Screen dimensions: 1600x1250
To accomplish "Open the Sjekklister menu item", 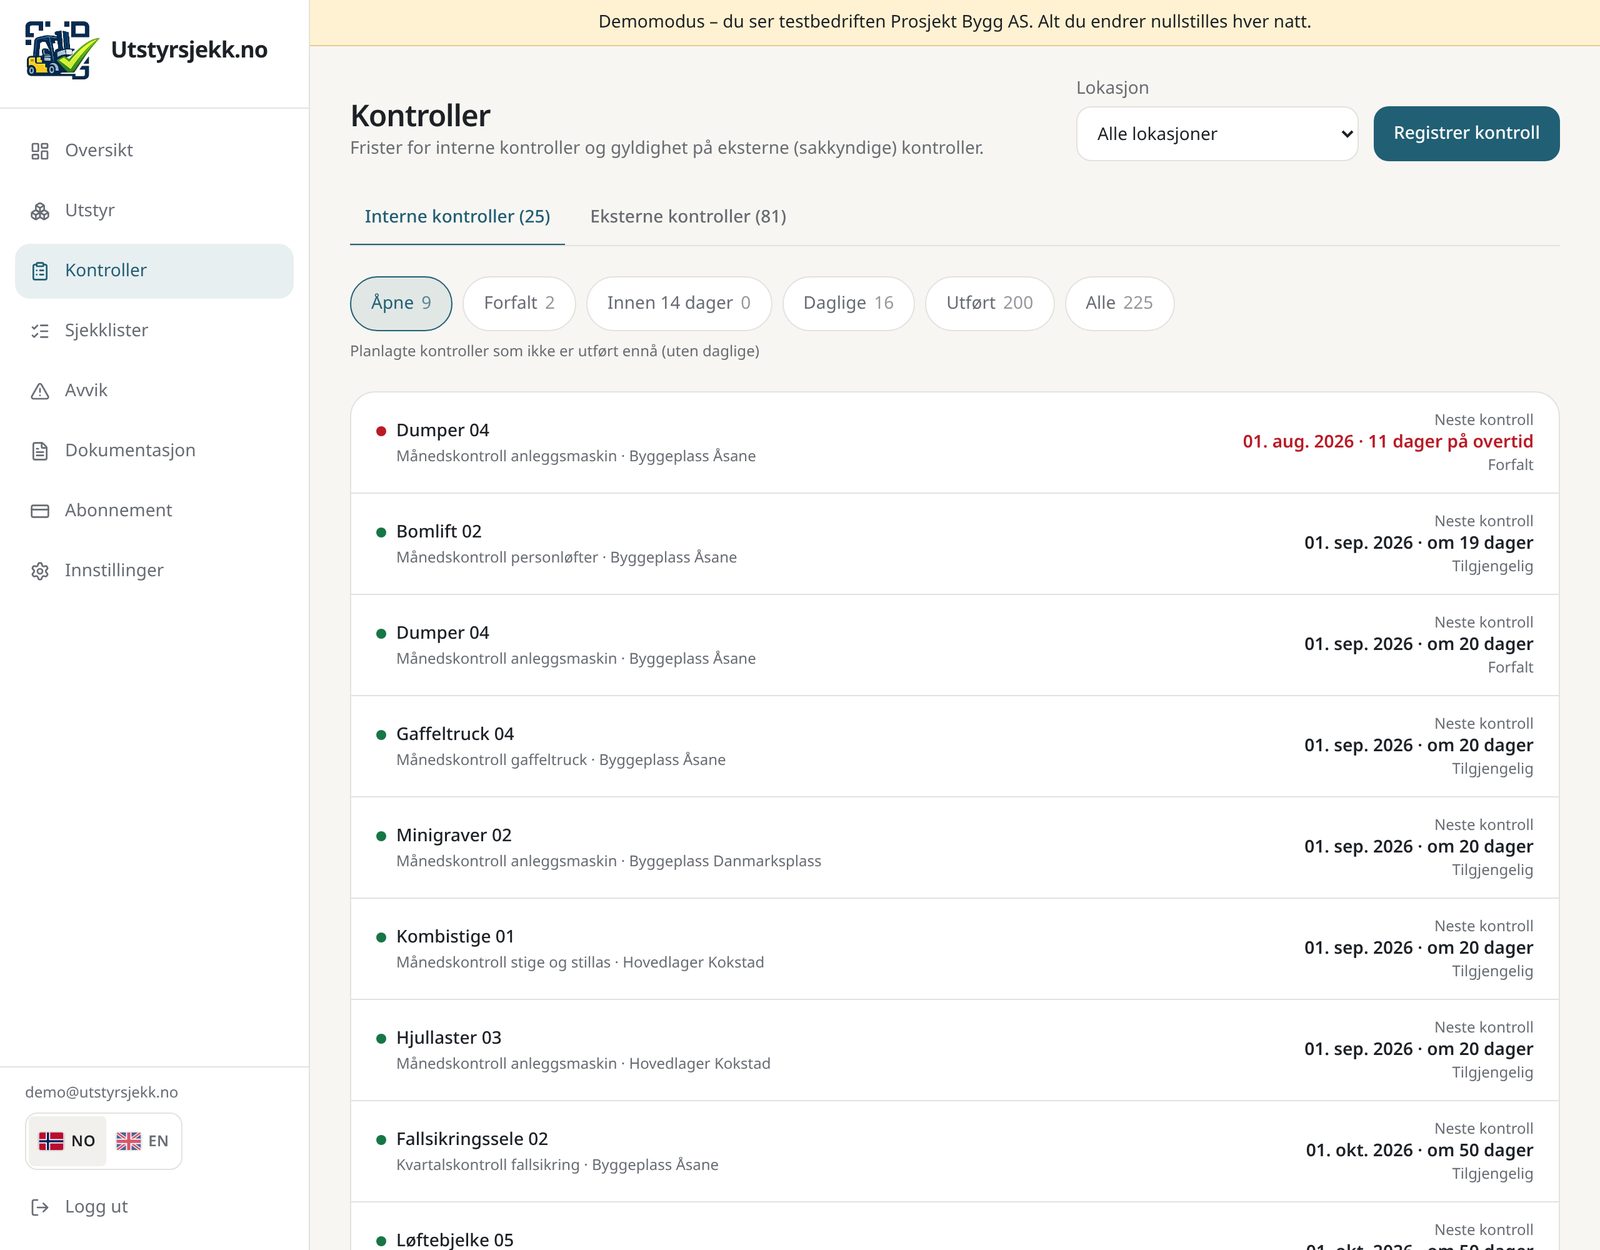I will [154, 331].
